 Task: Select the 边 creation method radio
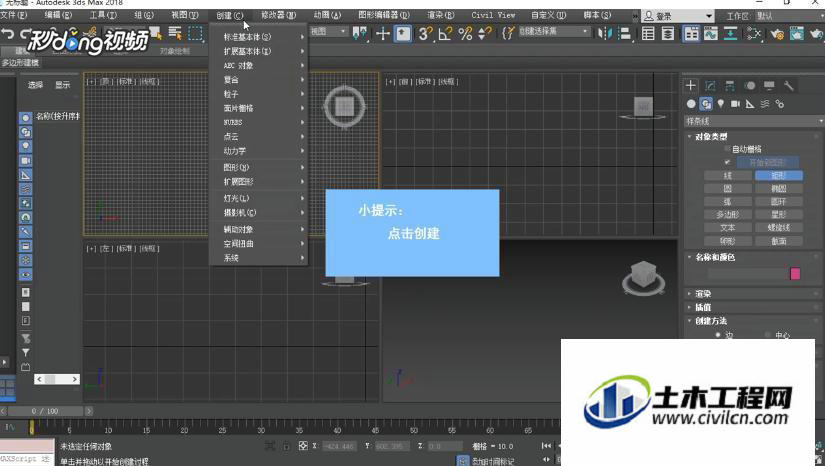(x=718, y=335)
